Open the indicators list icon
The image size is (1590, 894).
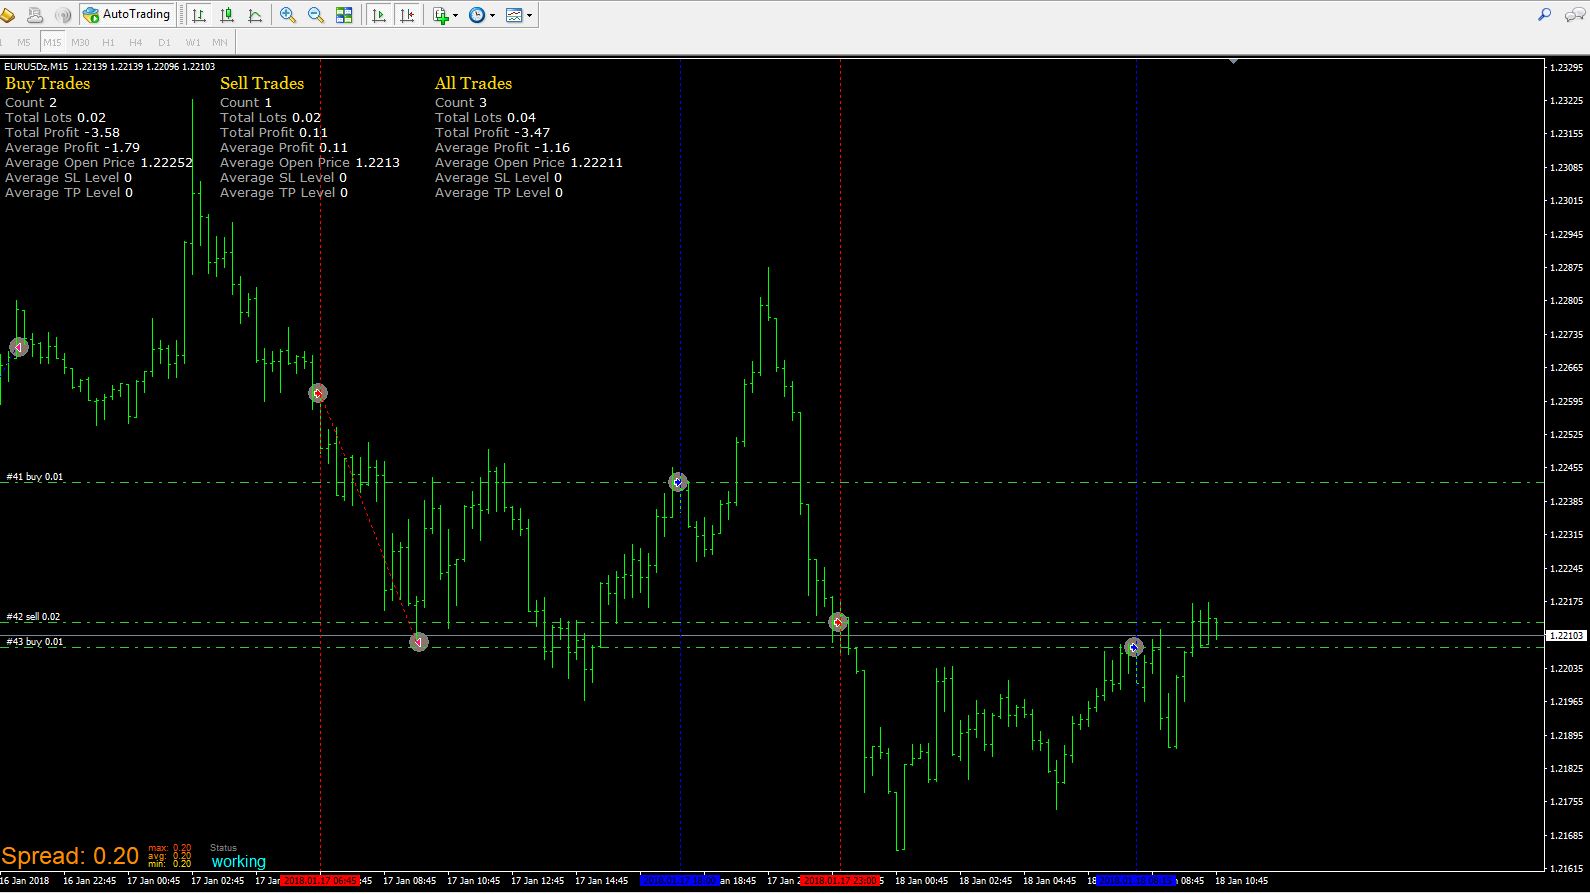coord(440,15)
